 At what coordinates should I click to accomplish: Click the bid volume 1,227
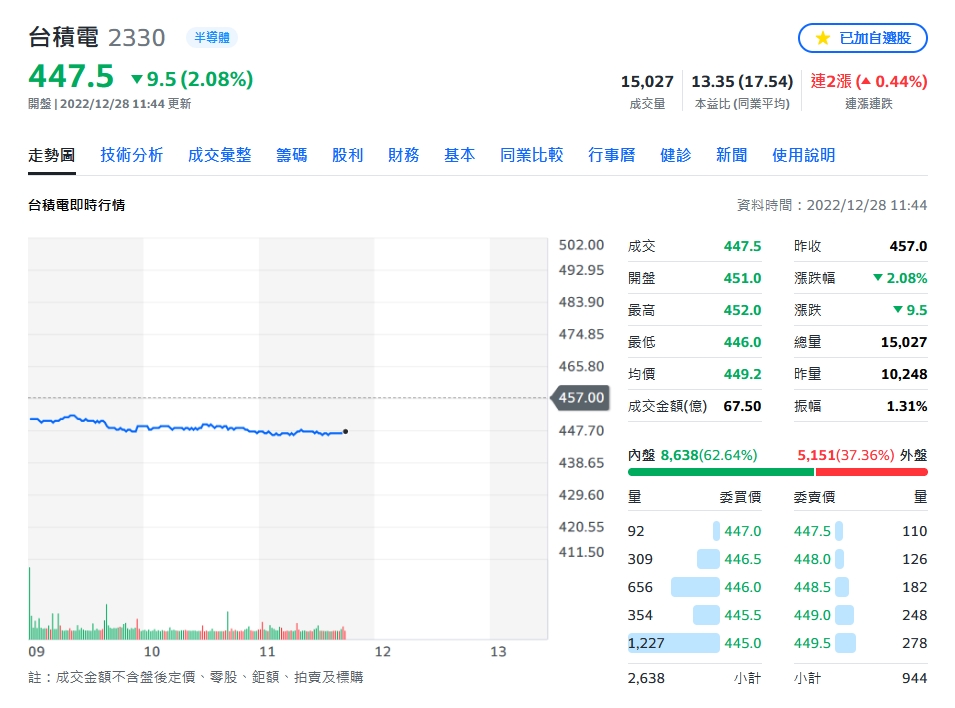(x=646, y=643)
